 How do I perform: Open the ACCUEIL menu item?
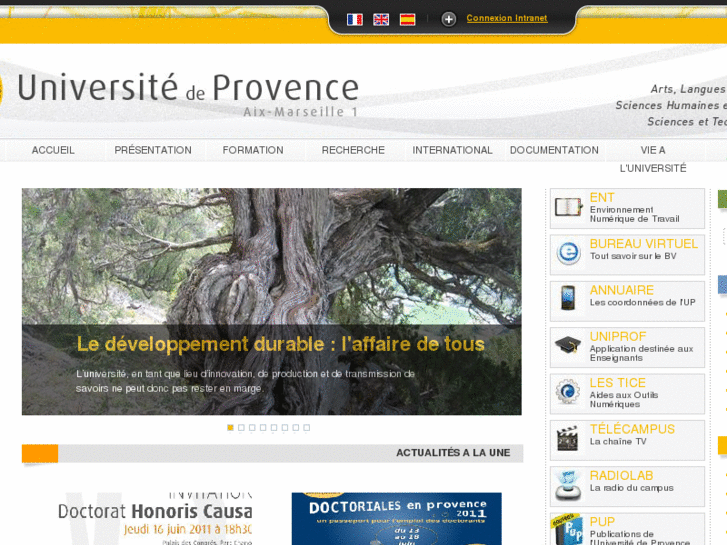(x=53, y=150)
